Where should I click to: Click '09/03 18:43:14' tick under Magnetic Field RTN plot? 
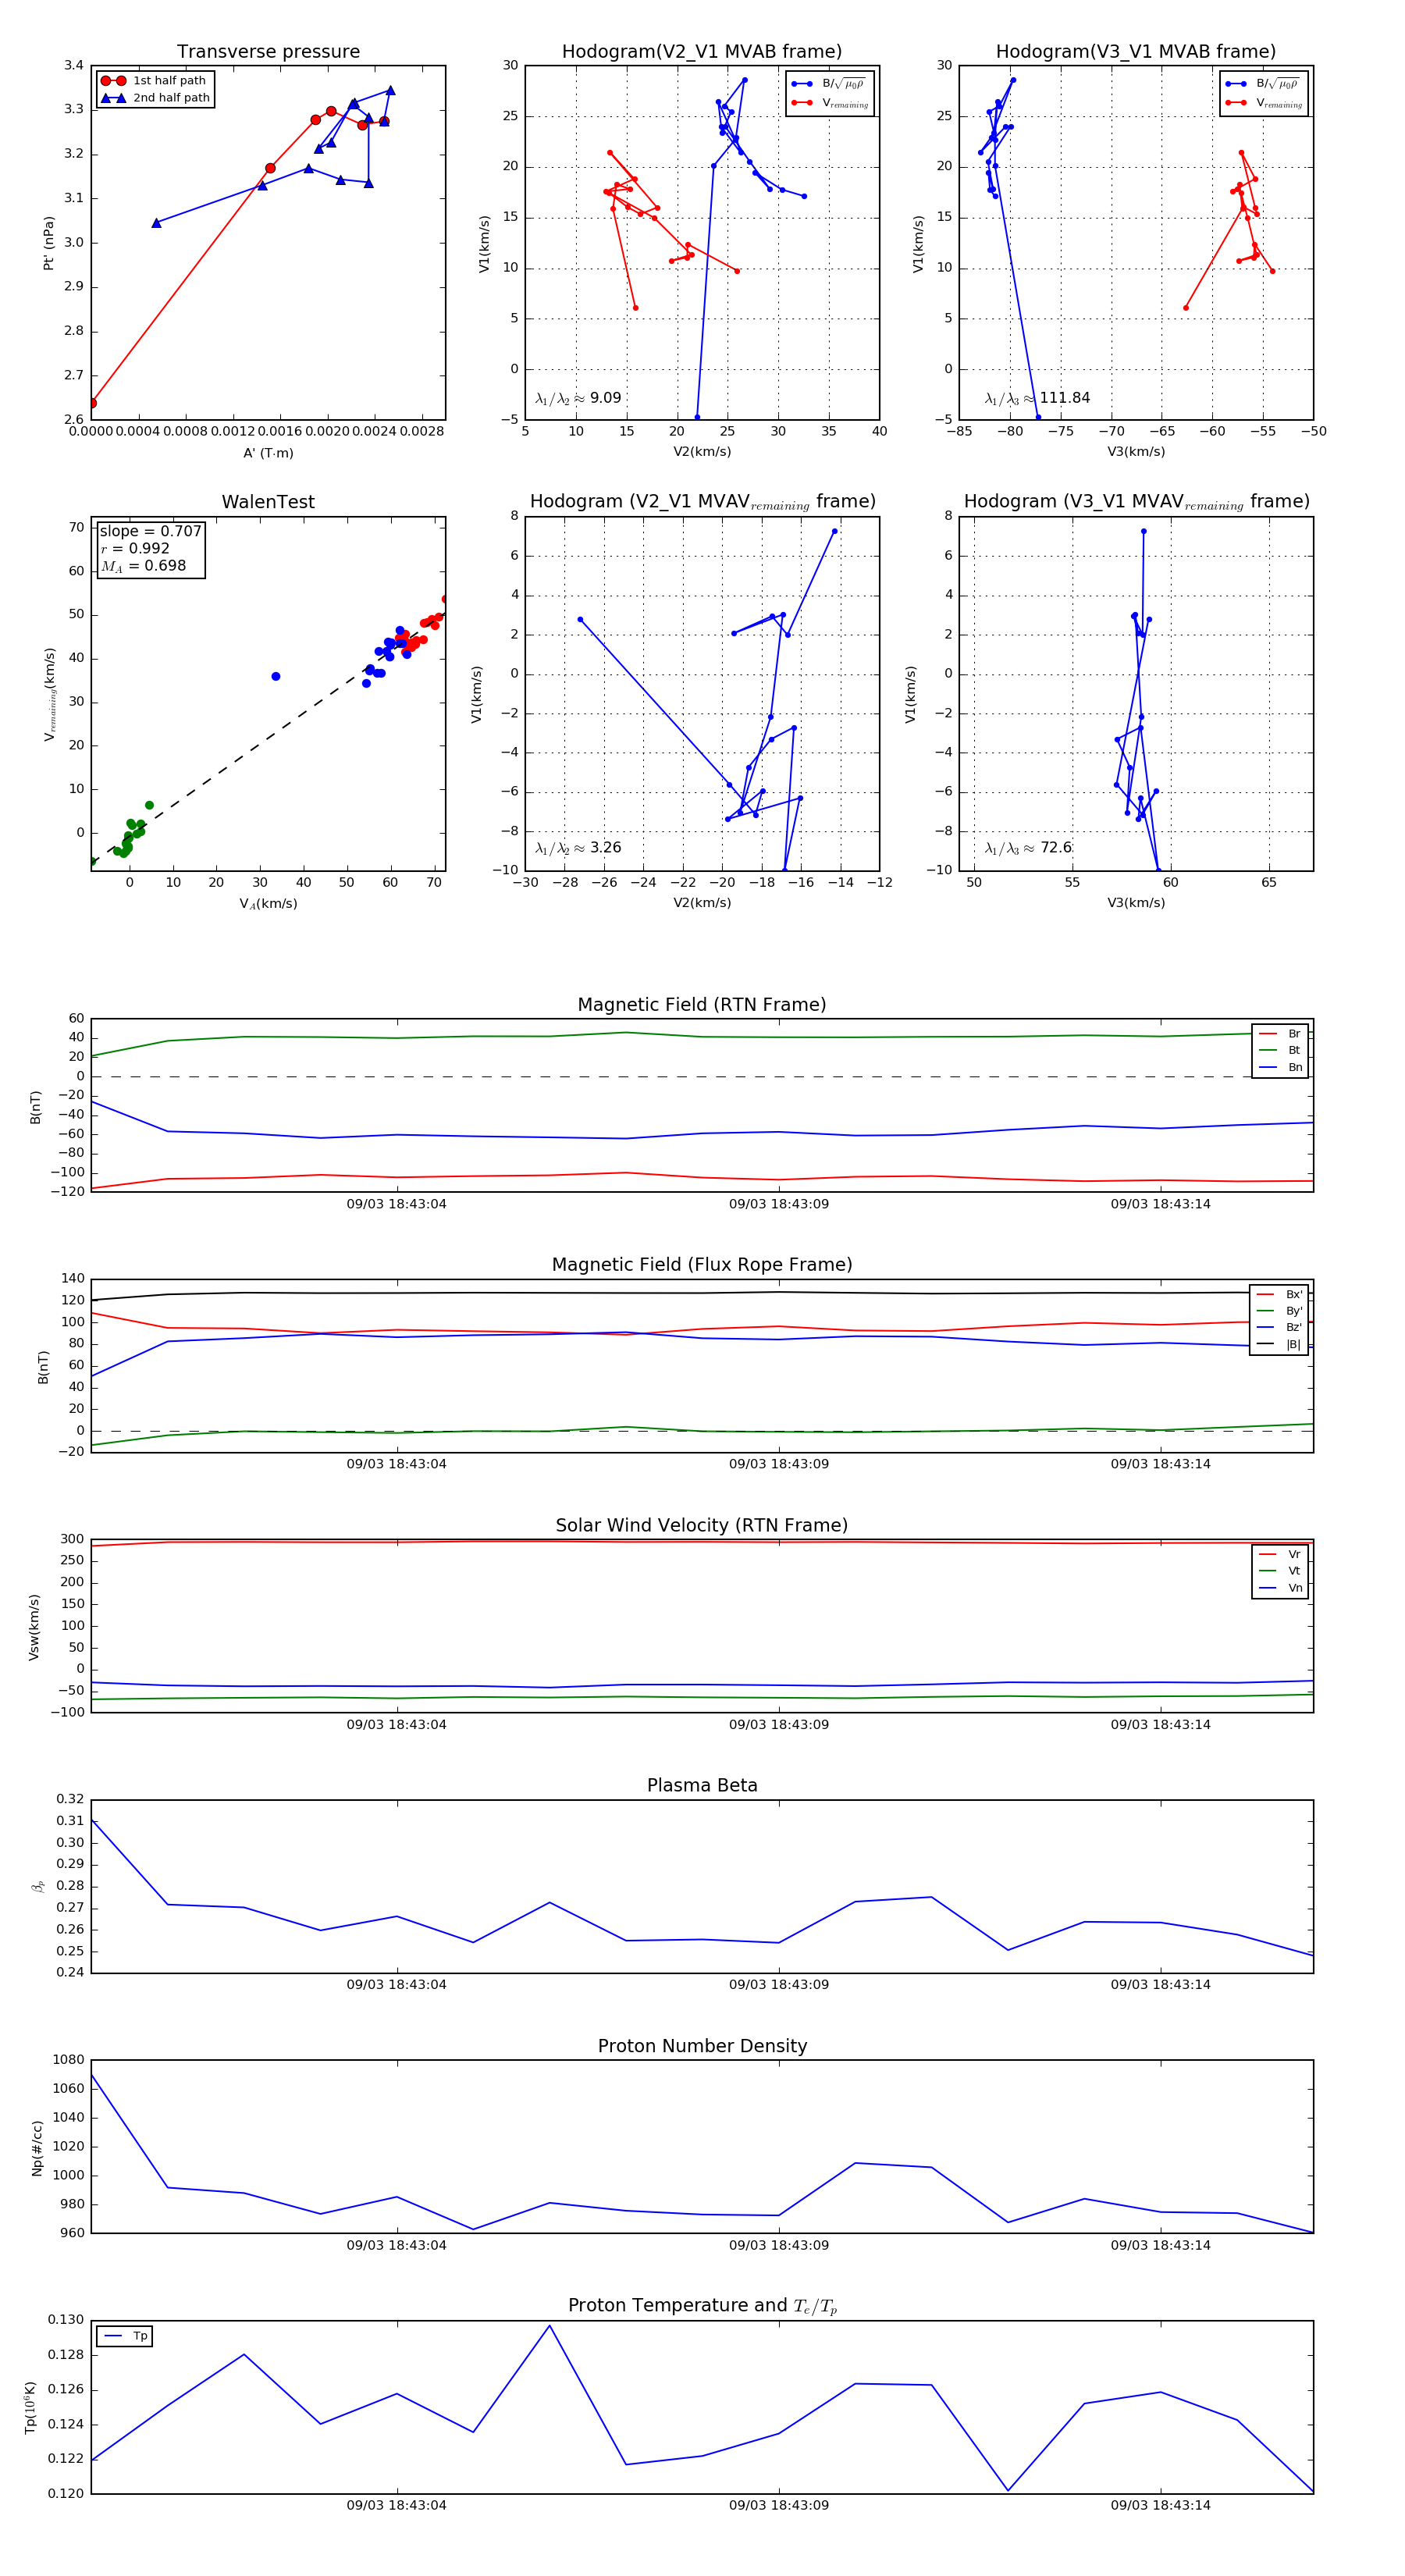tap(1160, 1204)
